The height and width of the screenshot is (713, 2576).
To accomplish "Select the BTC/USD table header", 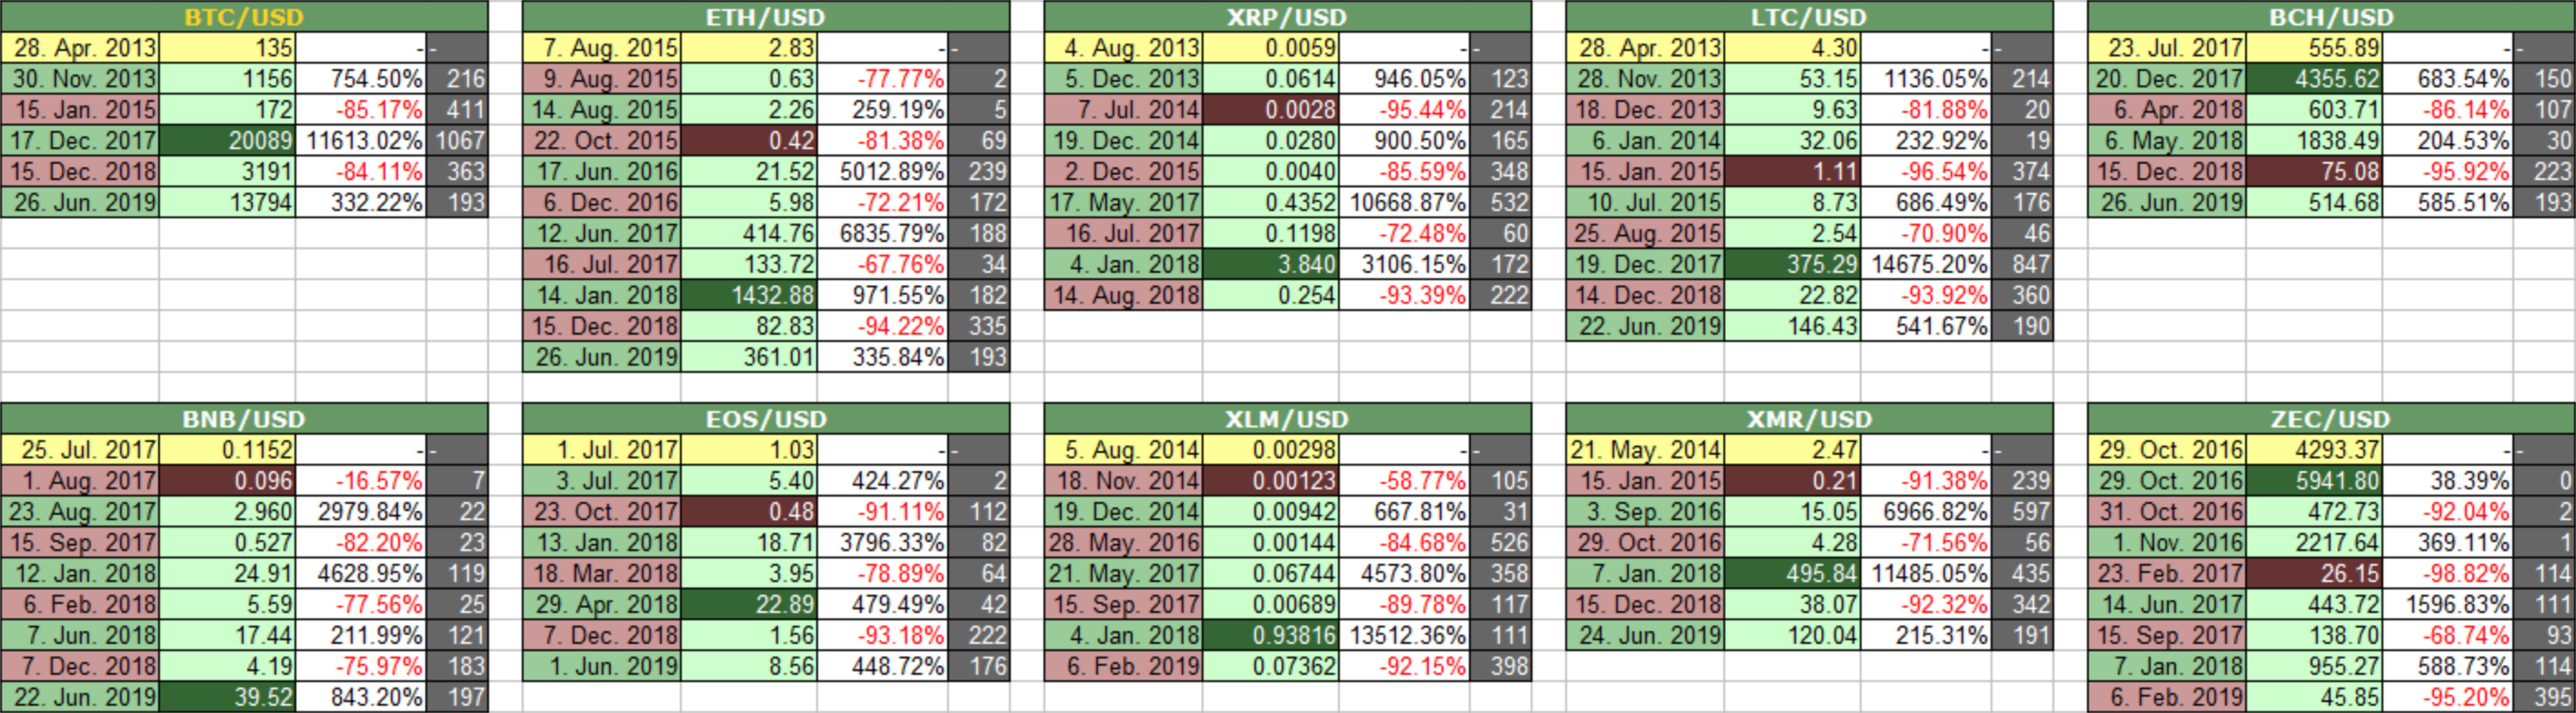I will click(244, 17).
